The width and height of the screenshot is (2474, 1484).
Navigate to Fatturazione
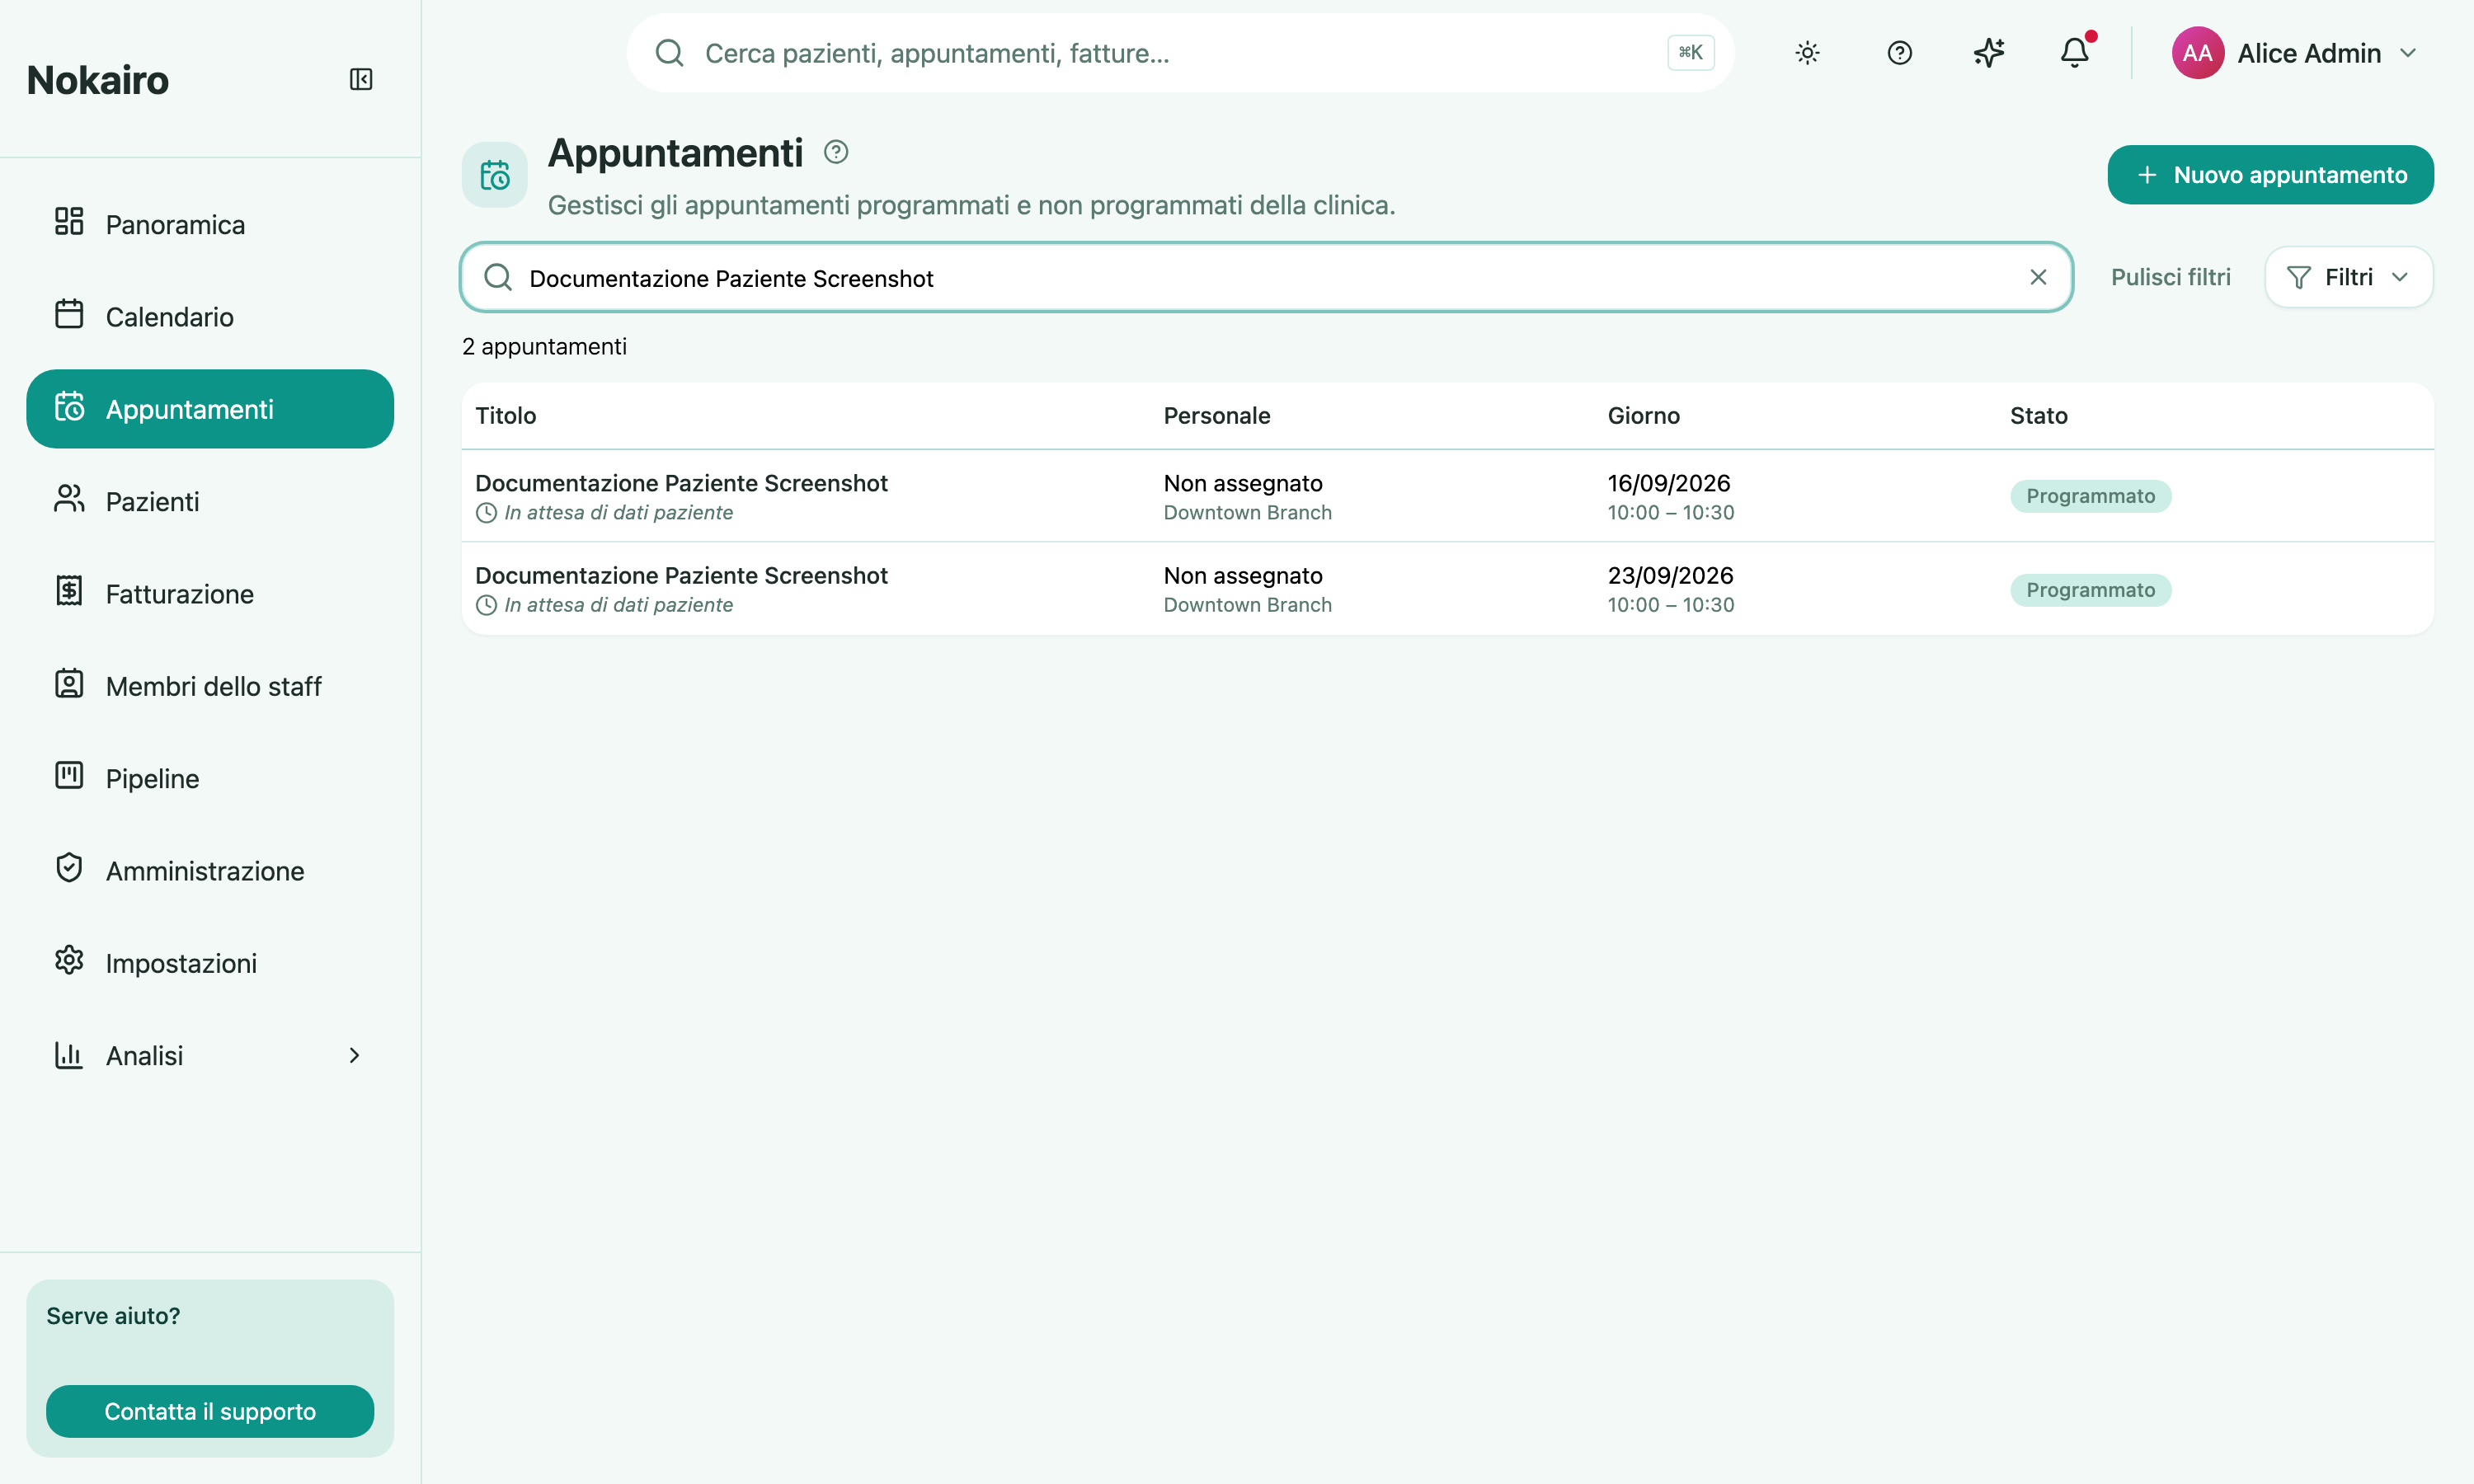(x=210, y=593)
